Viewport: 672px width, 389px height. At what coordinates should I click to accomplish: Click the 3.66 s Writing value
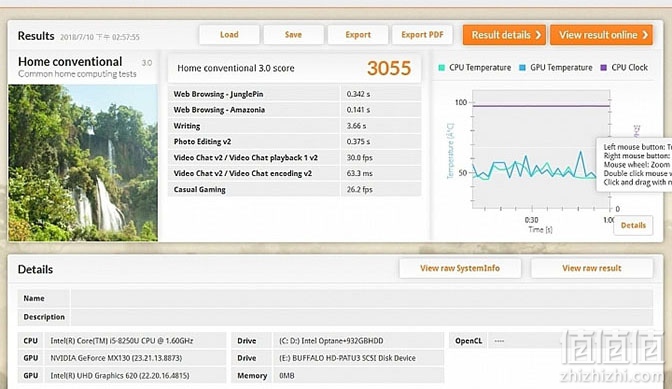(x=356, y=126)
